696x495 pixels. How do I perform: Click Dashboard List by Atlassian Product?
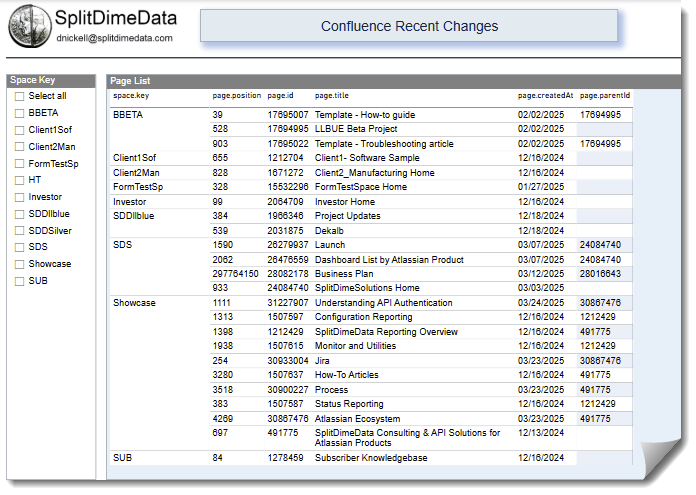[389, 260]
